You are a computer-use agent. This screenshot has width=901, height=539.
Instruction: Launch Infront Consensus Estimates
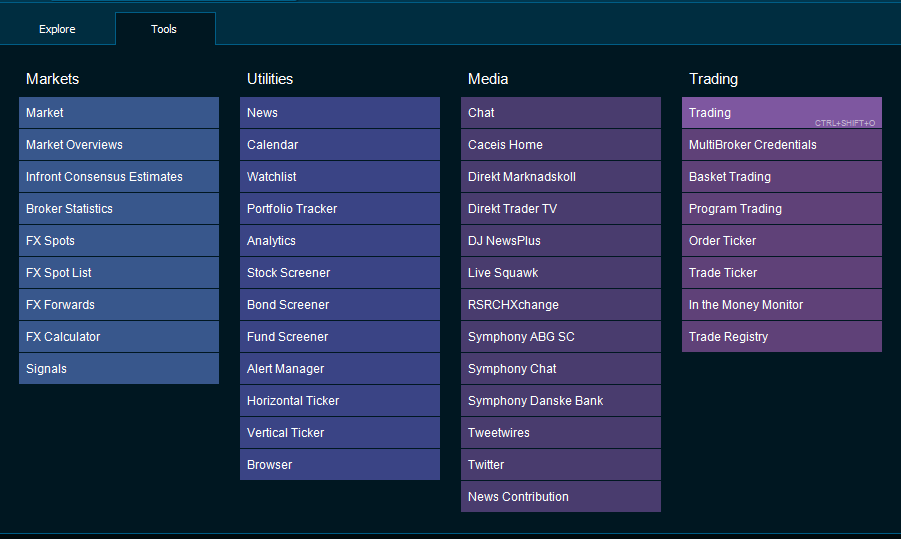[119, 177]
